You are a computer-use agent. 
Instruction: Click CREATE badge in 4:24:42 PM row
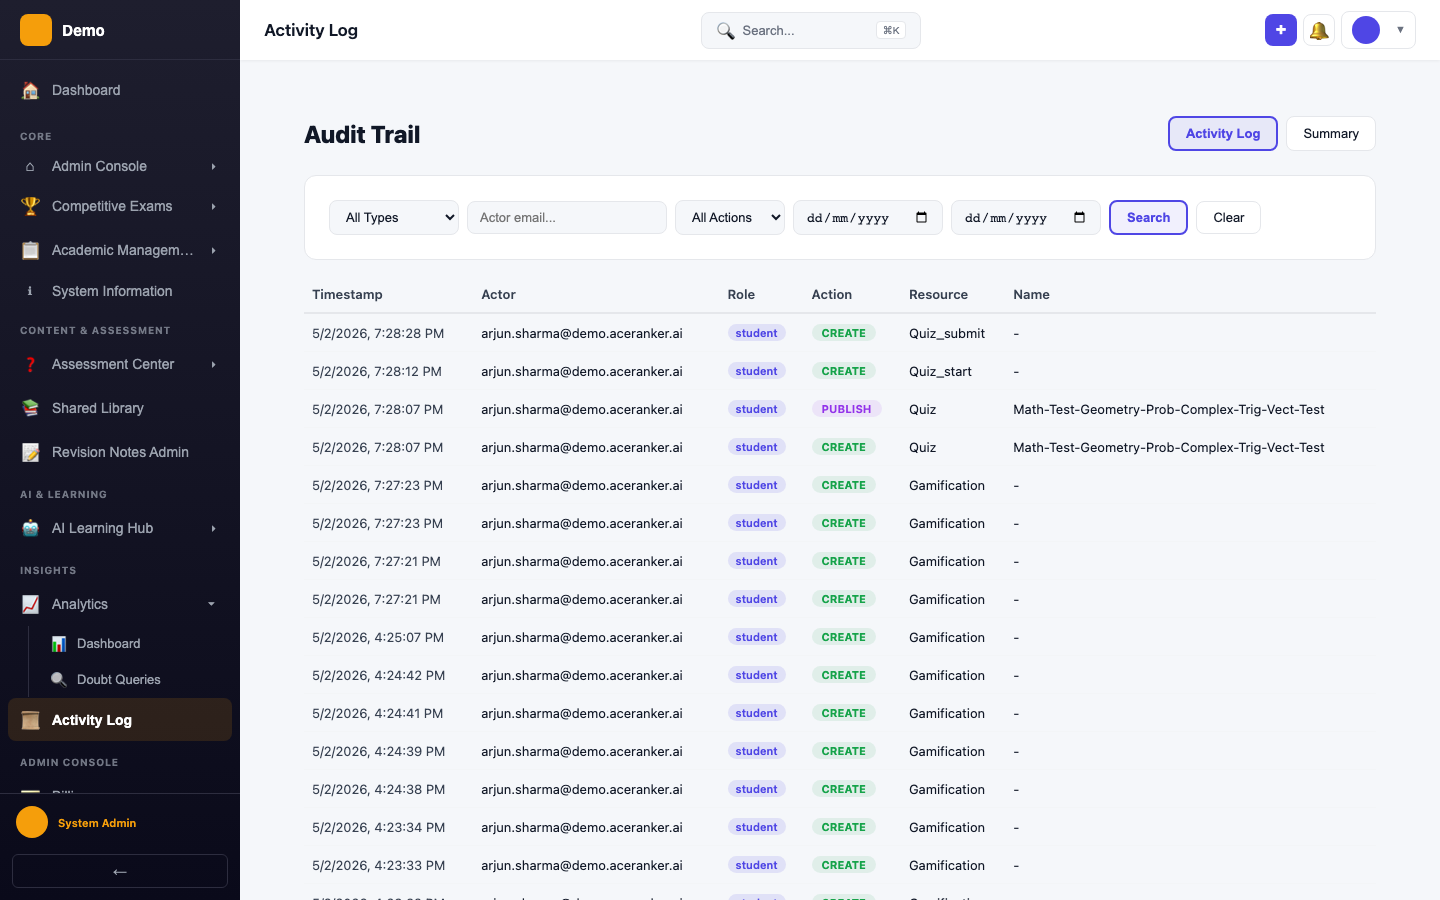point(844,675)
